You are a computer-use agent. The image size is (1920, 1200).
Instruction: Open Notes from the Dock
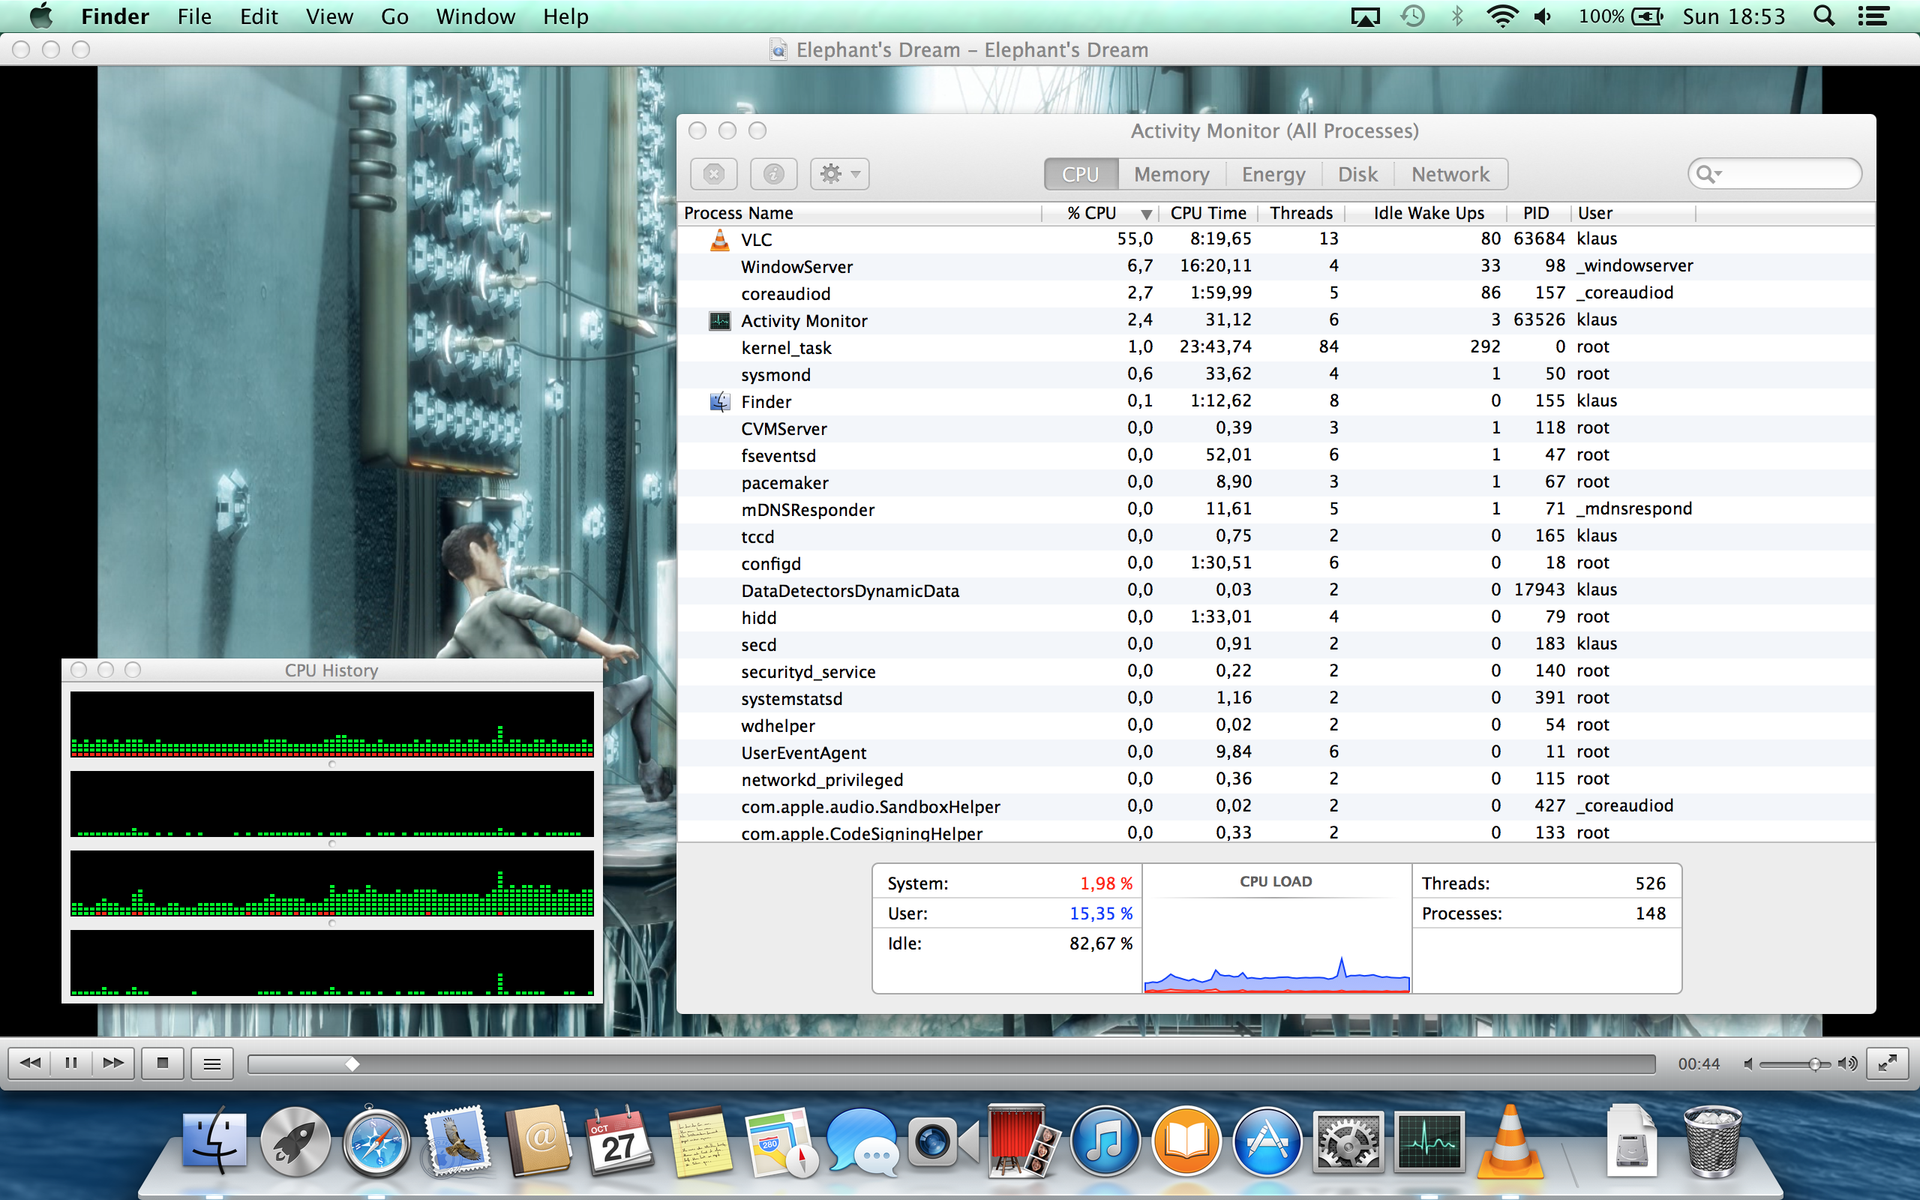[x=701, y=1142]
